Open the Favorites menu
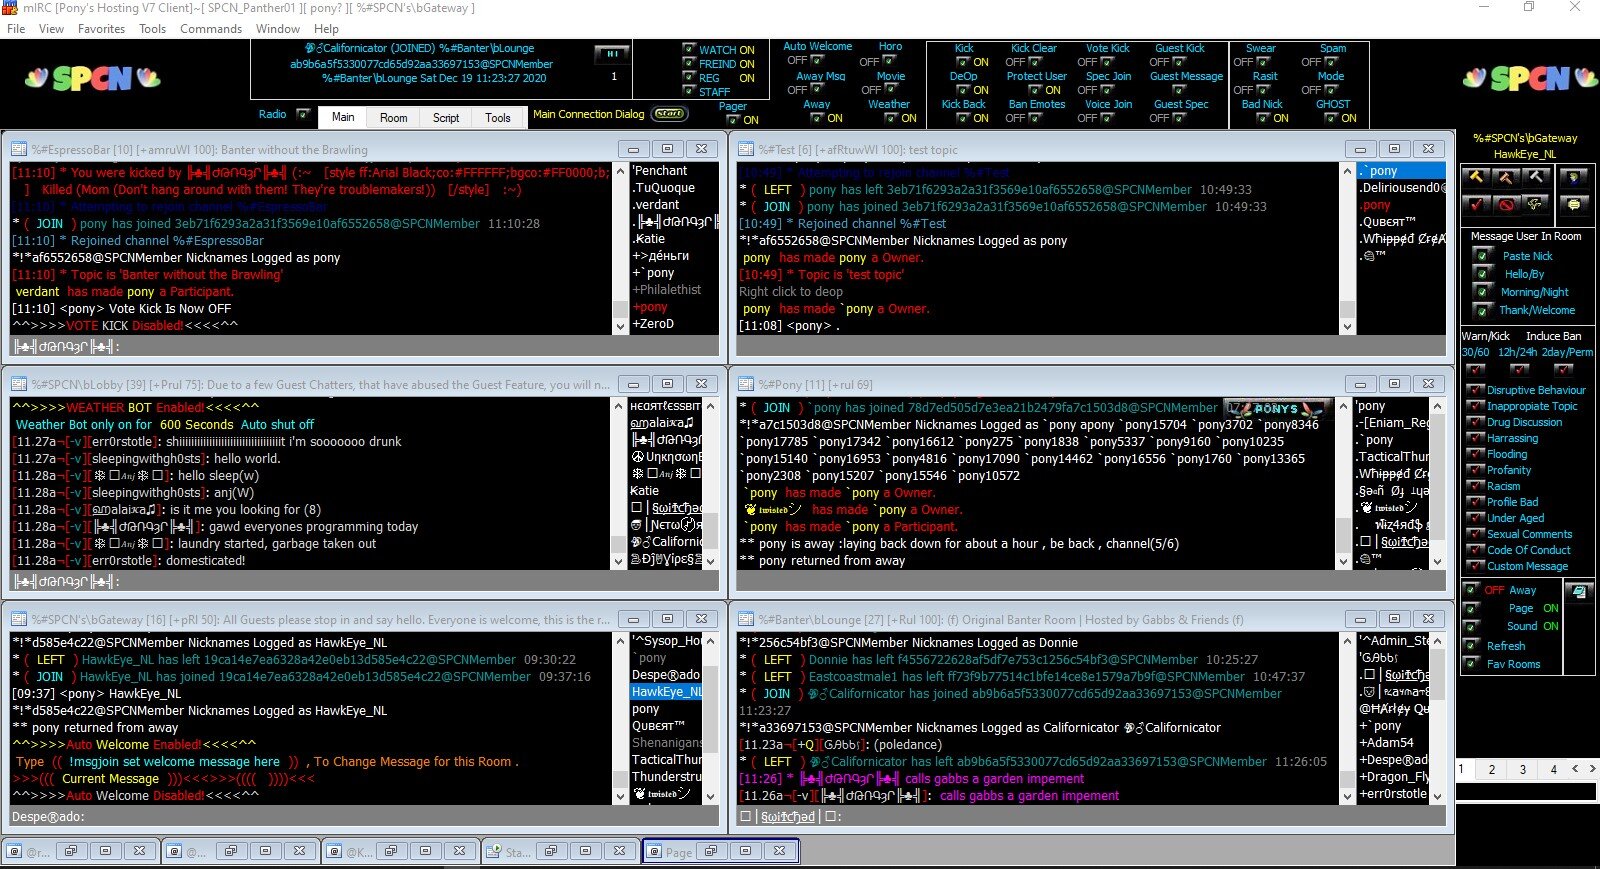The image size is (1600, 869). coord(101,29)
